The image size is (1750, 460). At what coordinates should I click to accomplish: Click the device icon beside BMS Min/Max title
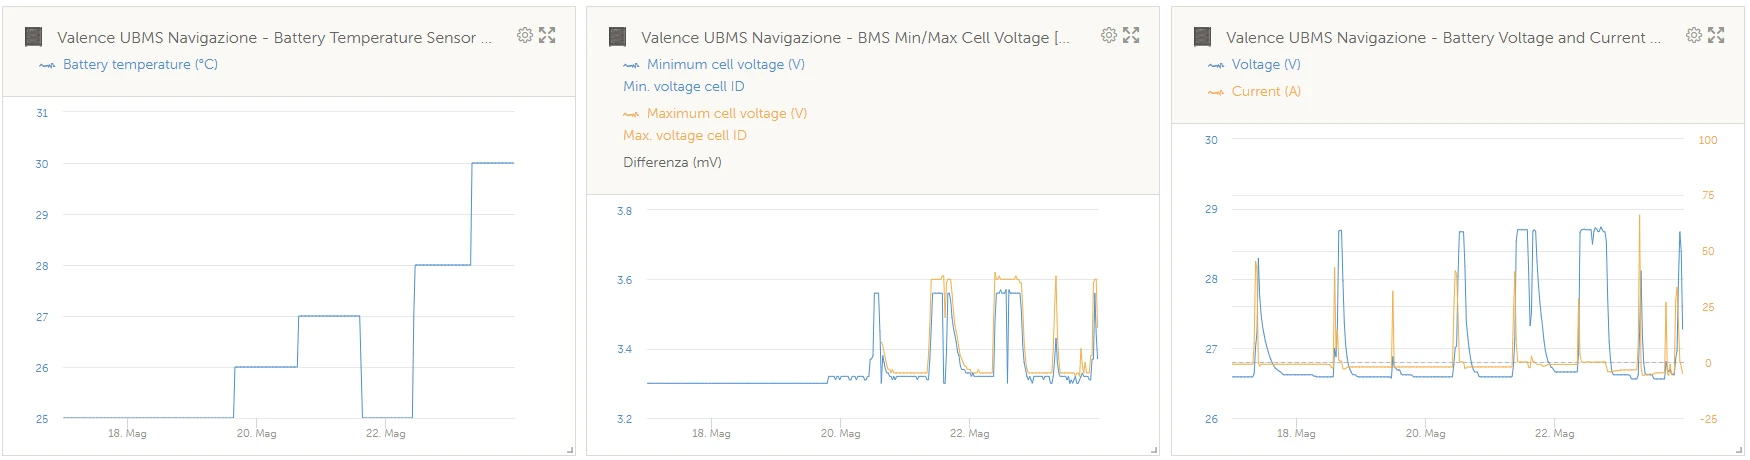click(x=618, y=37)
